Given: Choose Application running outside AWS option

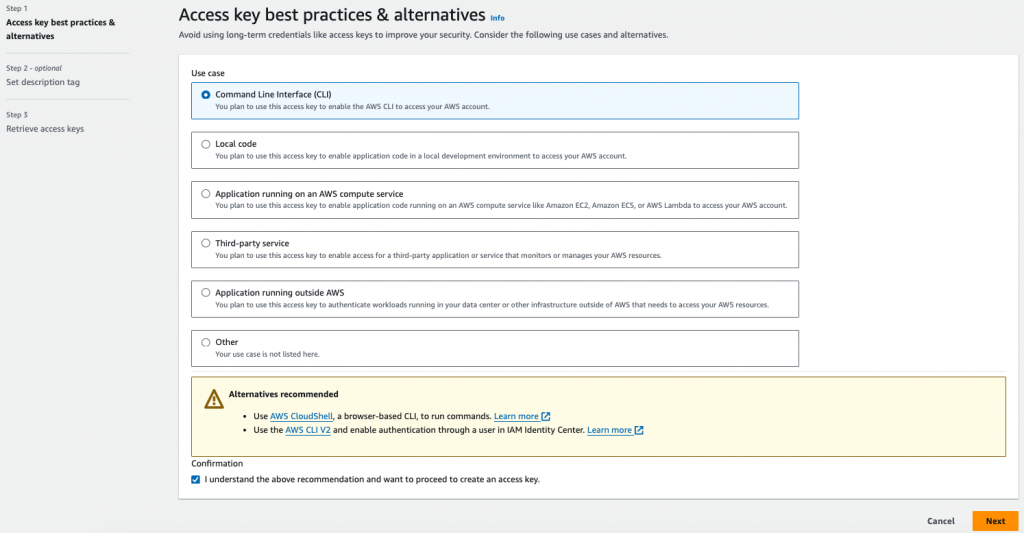Looking at the screenshot, I should click(x=206, y=293).
